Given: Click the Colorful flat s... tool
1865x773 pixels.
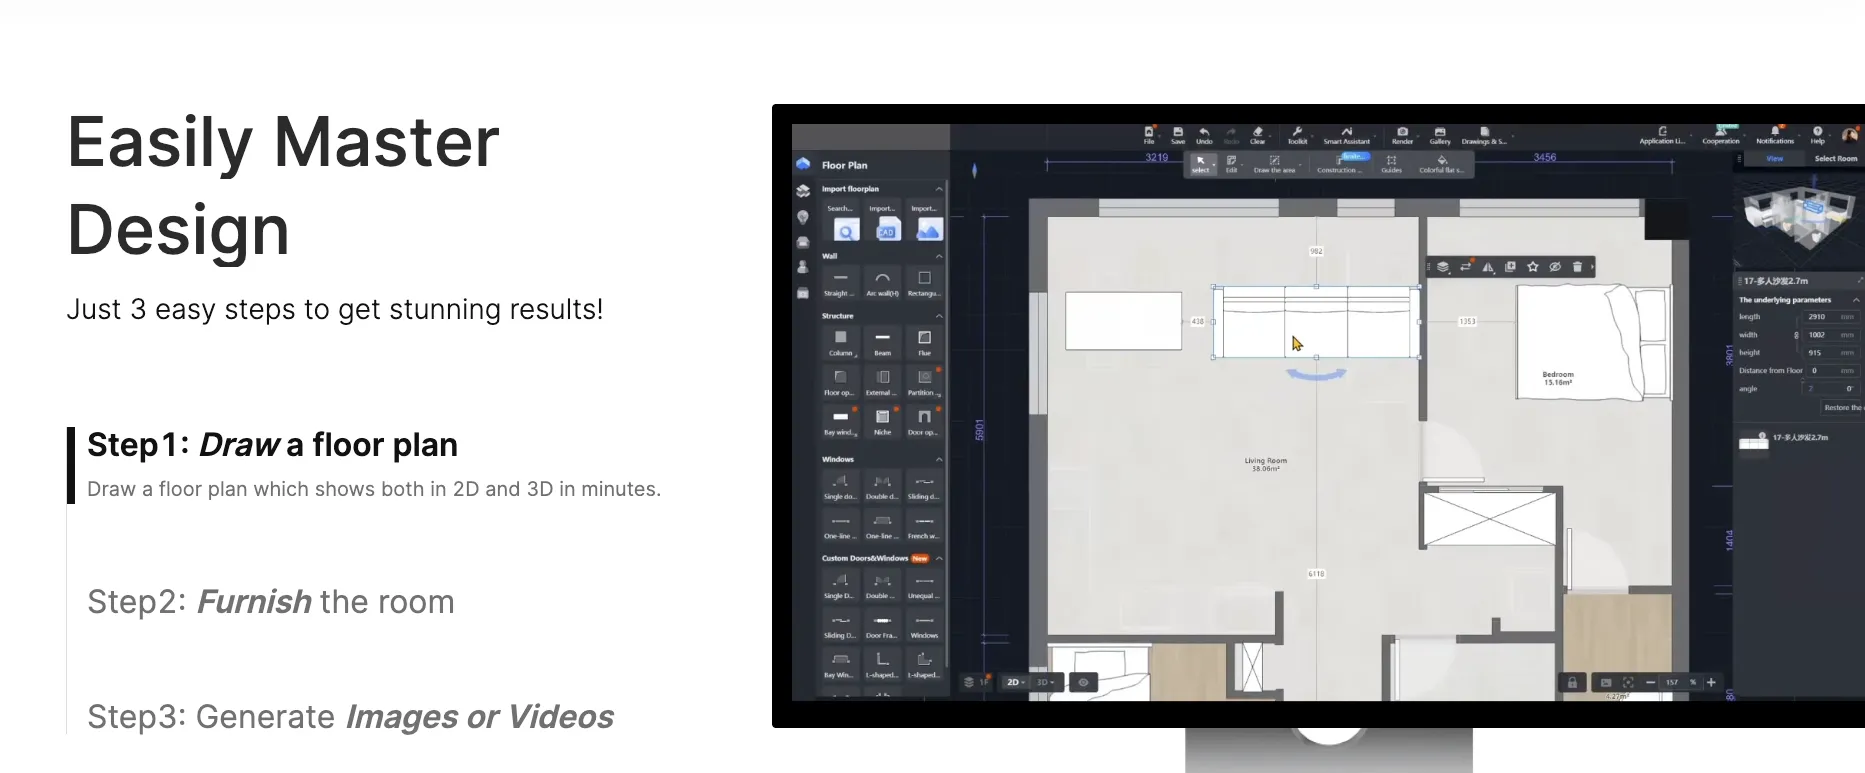Looking at the screenshot, I should click(1441, 164).
